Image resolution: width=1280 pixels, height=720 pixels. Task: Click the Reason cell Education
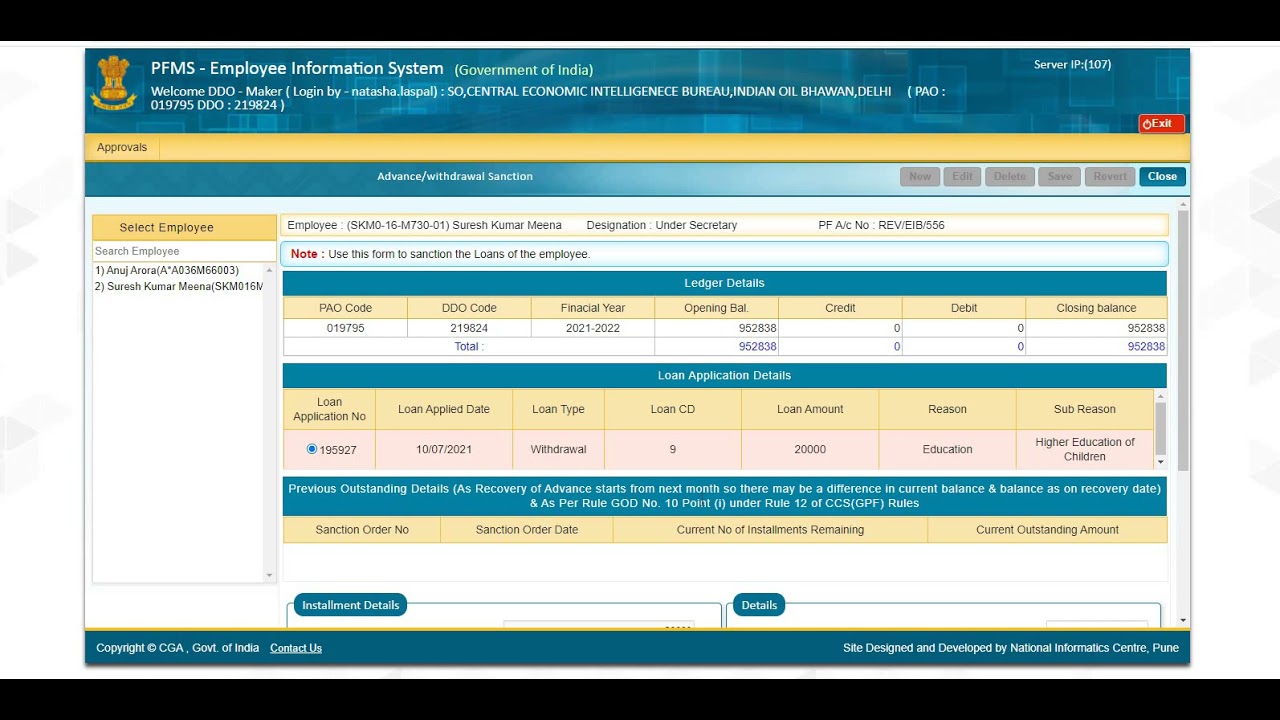click(947, 449)
